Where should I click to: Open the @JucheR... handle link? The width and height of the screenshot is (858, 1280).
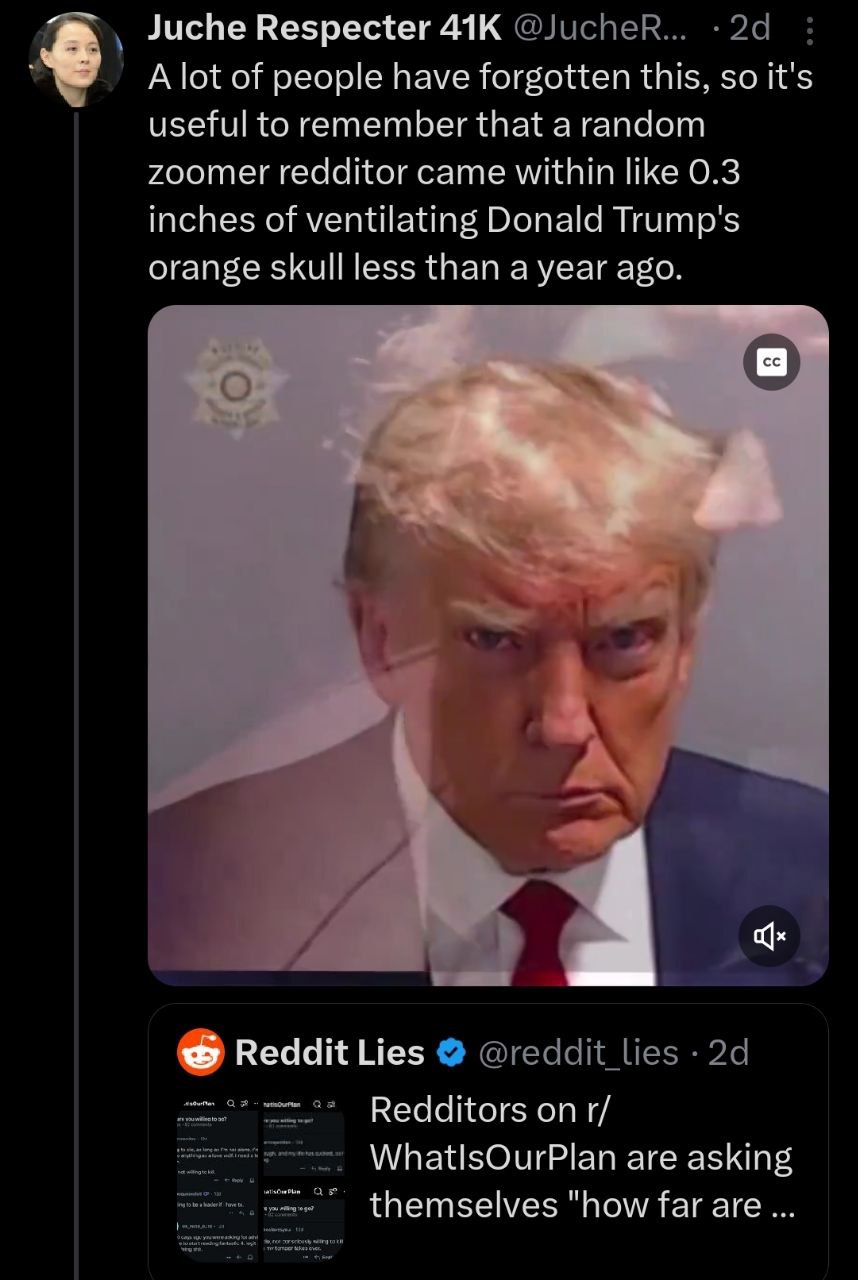click(600, 29)
